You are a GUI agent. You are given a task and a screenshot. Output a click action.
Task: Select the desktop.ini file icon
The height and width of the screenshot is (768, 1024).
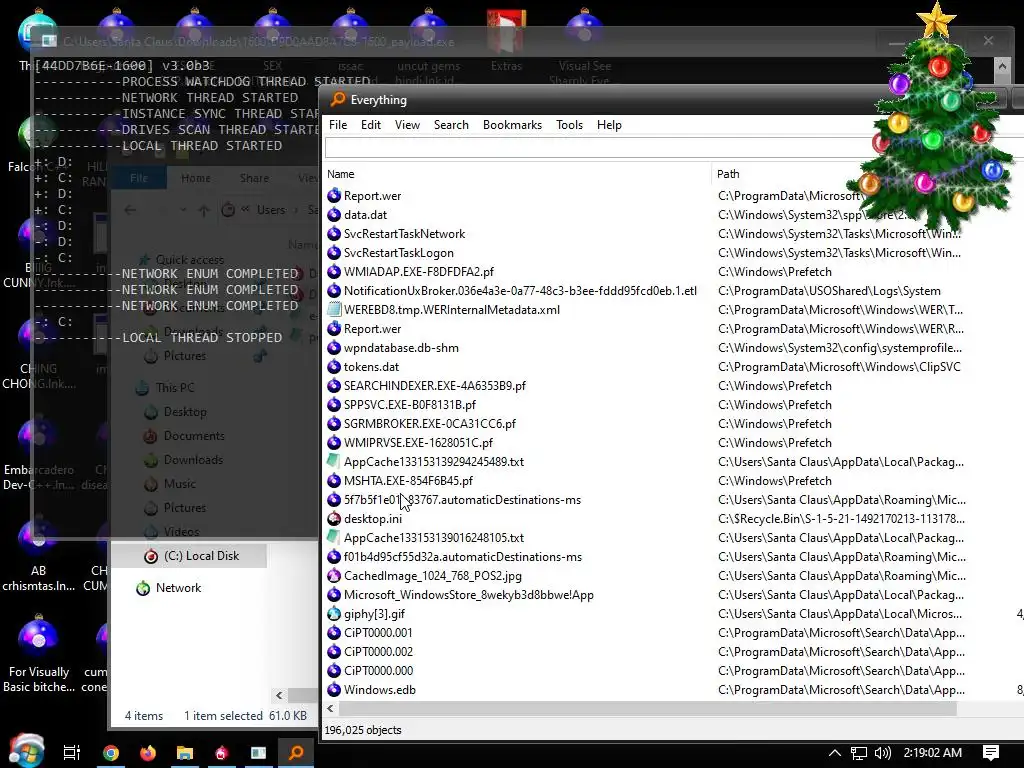[334, 519]
